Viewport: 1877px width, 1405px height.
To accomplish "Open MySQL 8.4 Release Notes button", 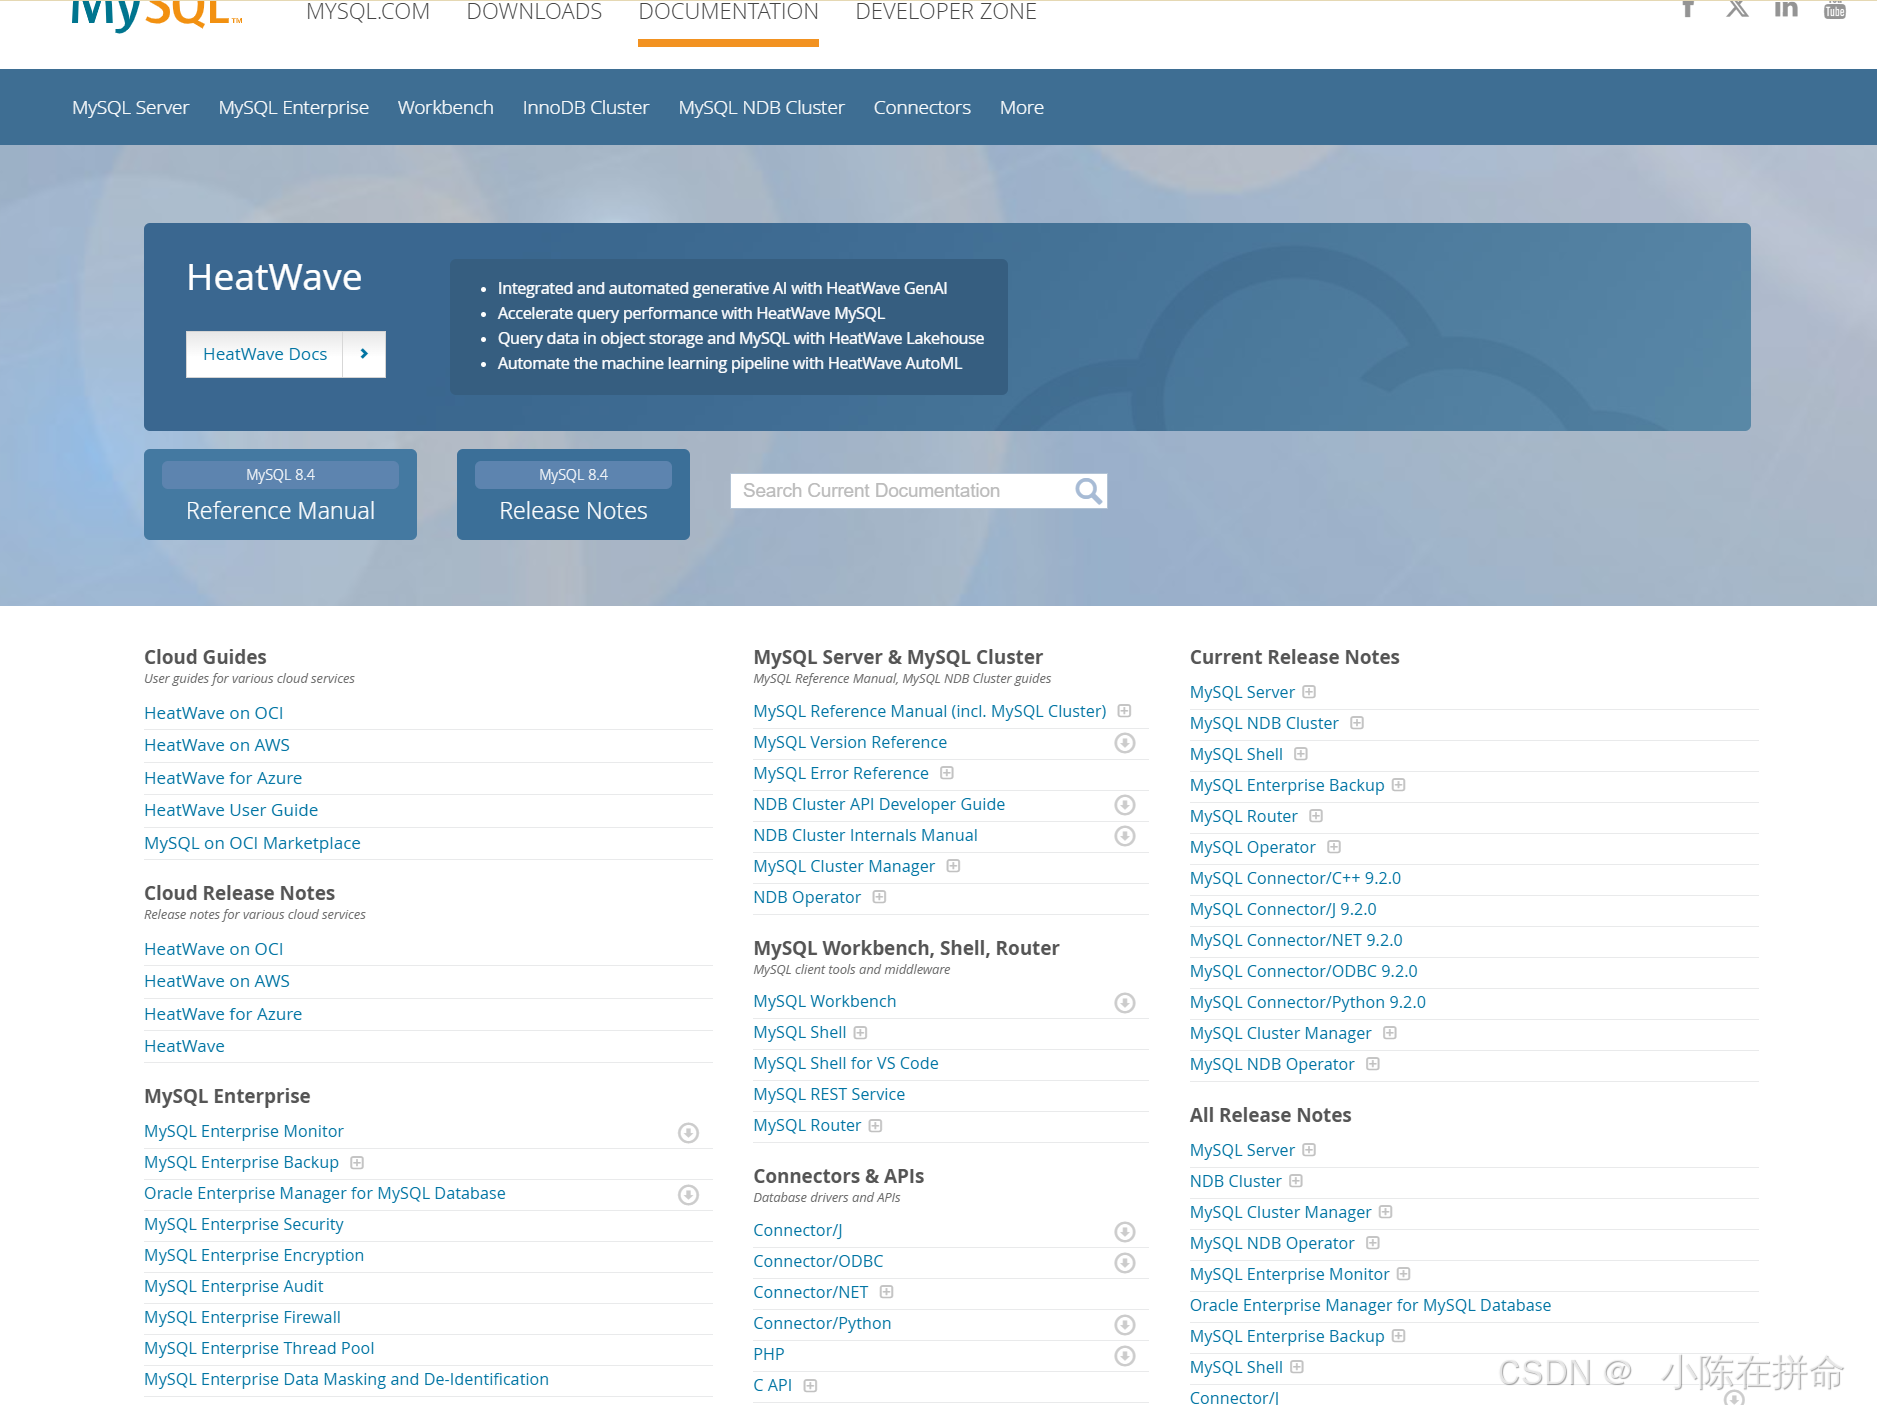I will coord(573,494).
